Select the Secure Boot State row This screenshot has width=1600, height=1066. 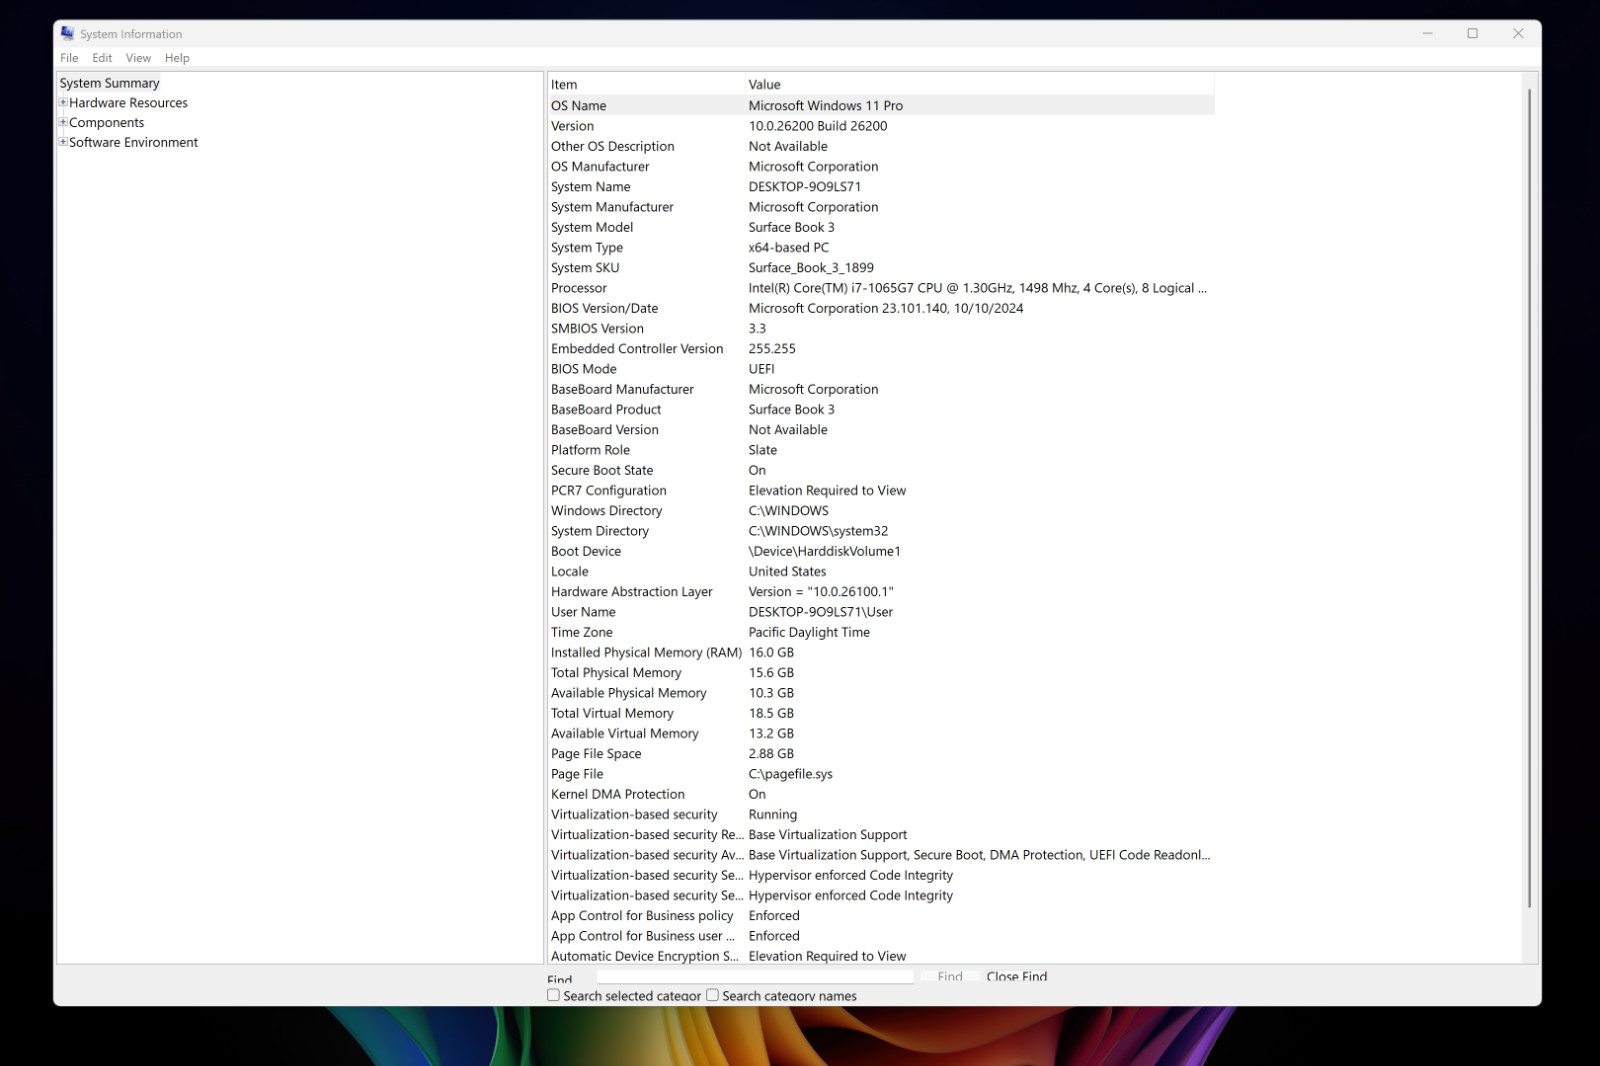coord(880,470)
